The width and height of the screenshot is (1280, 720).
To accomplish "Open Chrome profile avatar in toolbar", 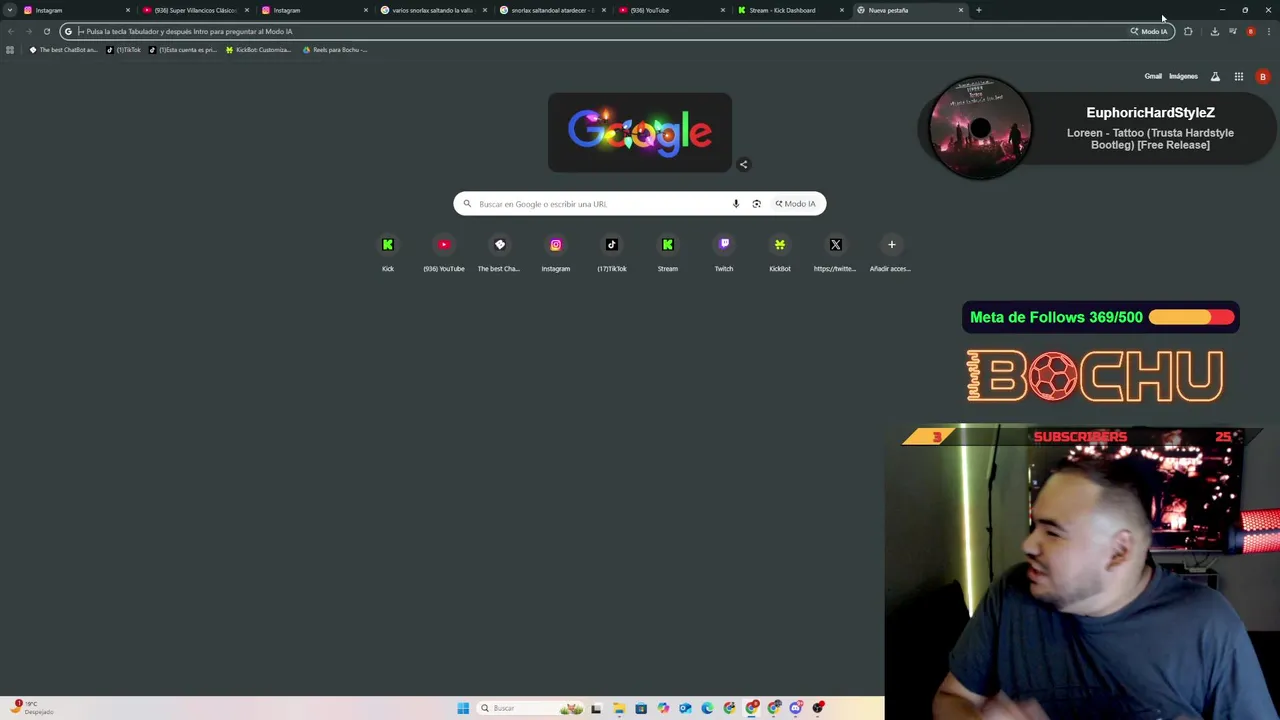I will click(x=1251, y=31).
